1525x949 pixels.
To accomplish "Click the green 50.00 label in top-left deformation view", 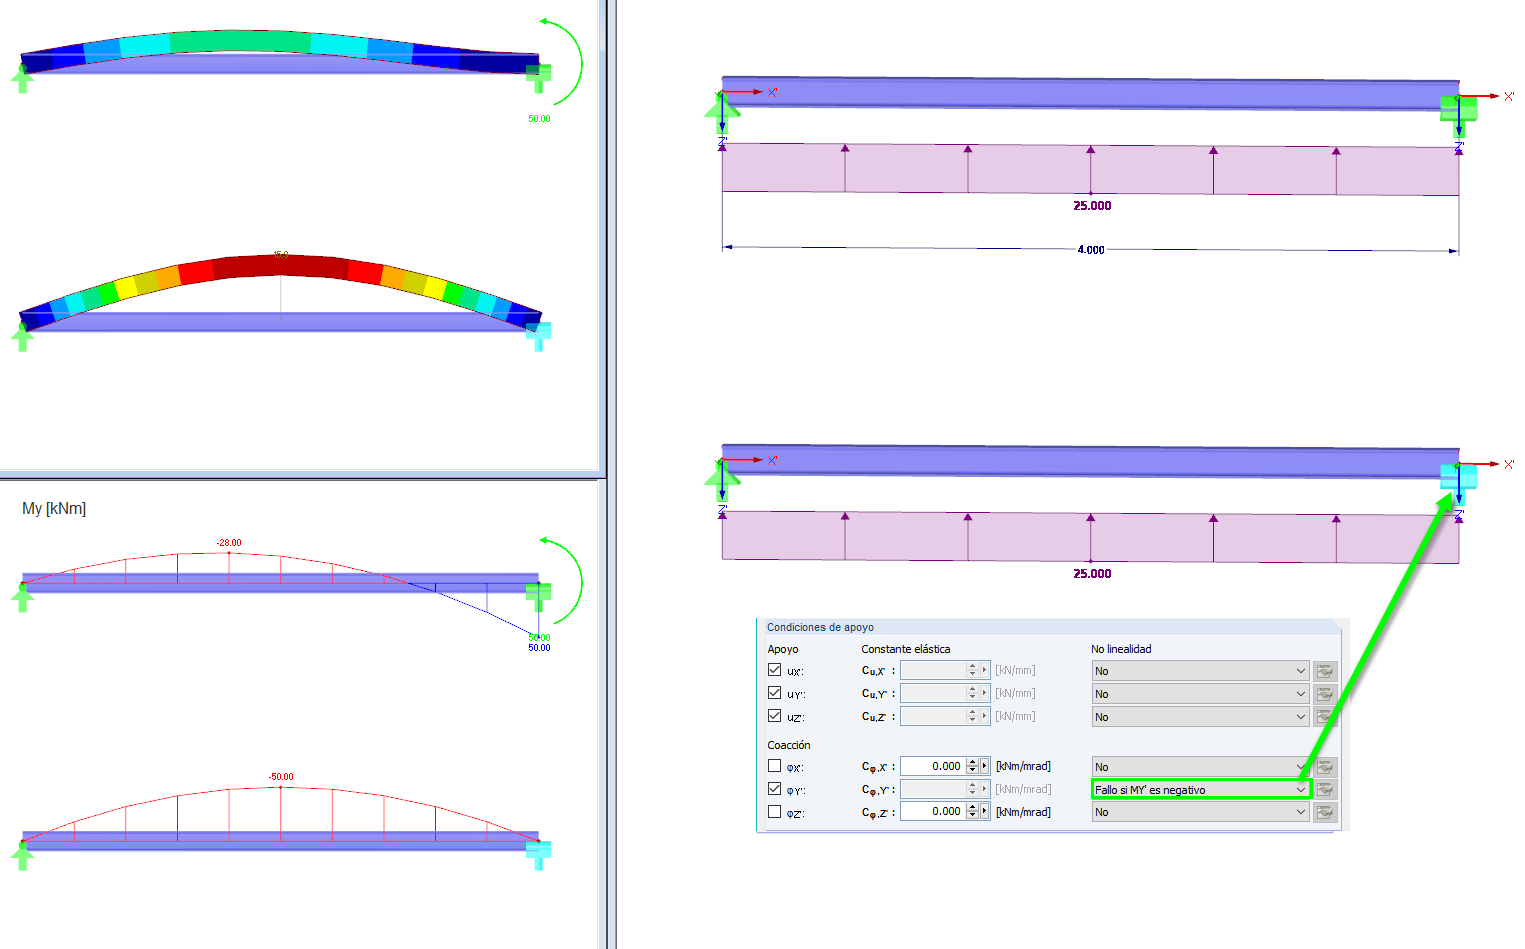I will (x=539, y=119).
